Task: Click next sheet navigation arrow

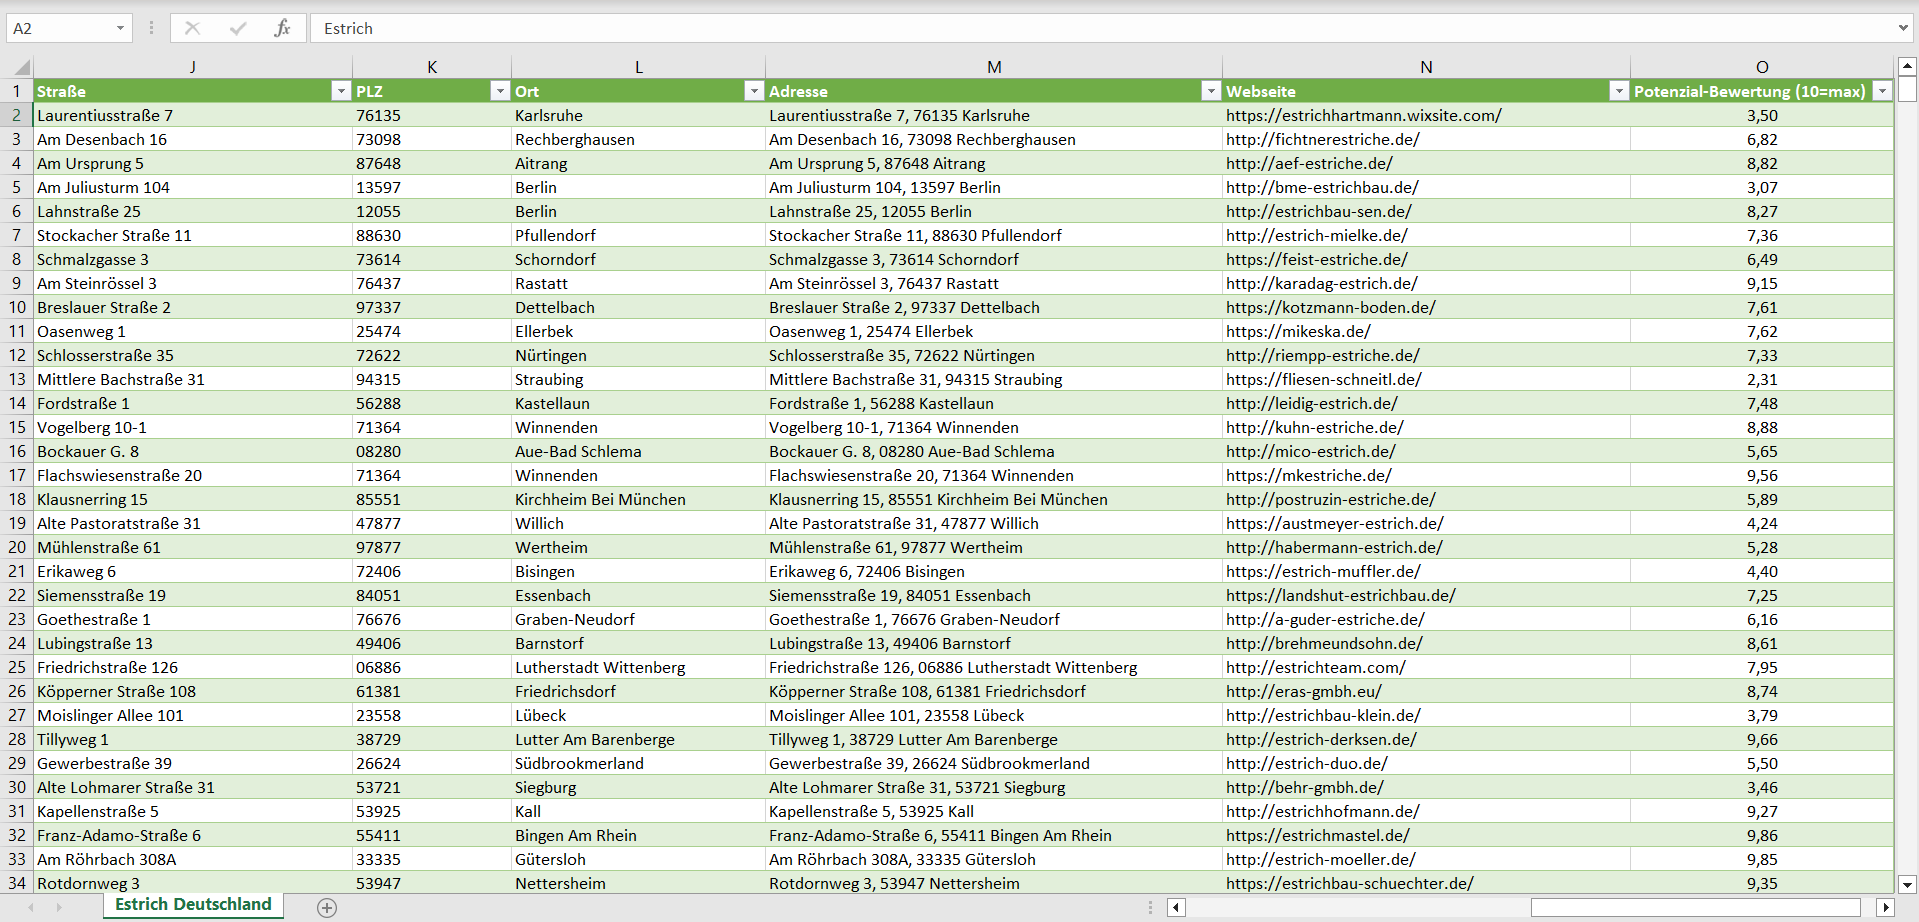Action: point(59,907)
